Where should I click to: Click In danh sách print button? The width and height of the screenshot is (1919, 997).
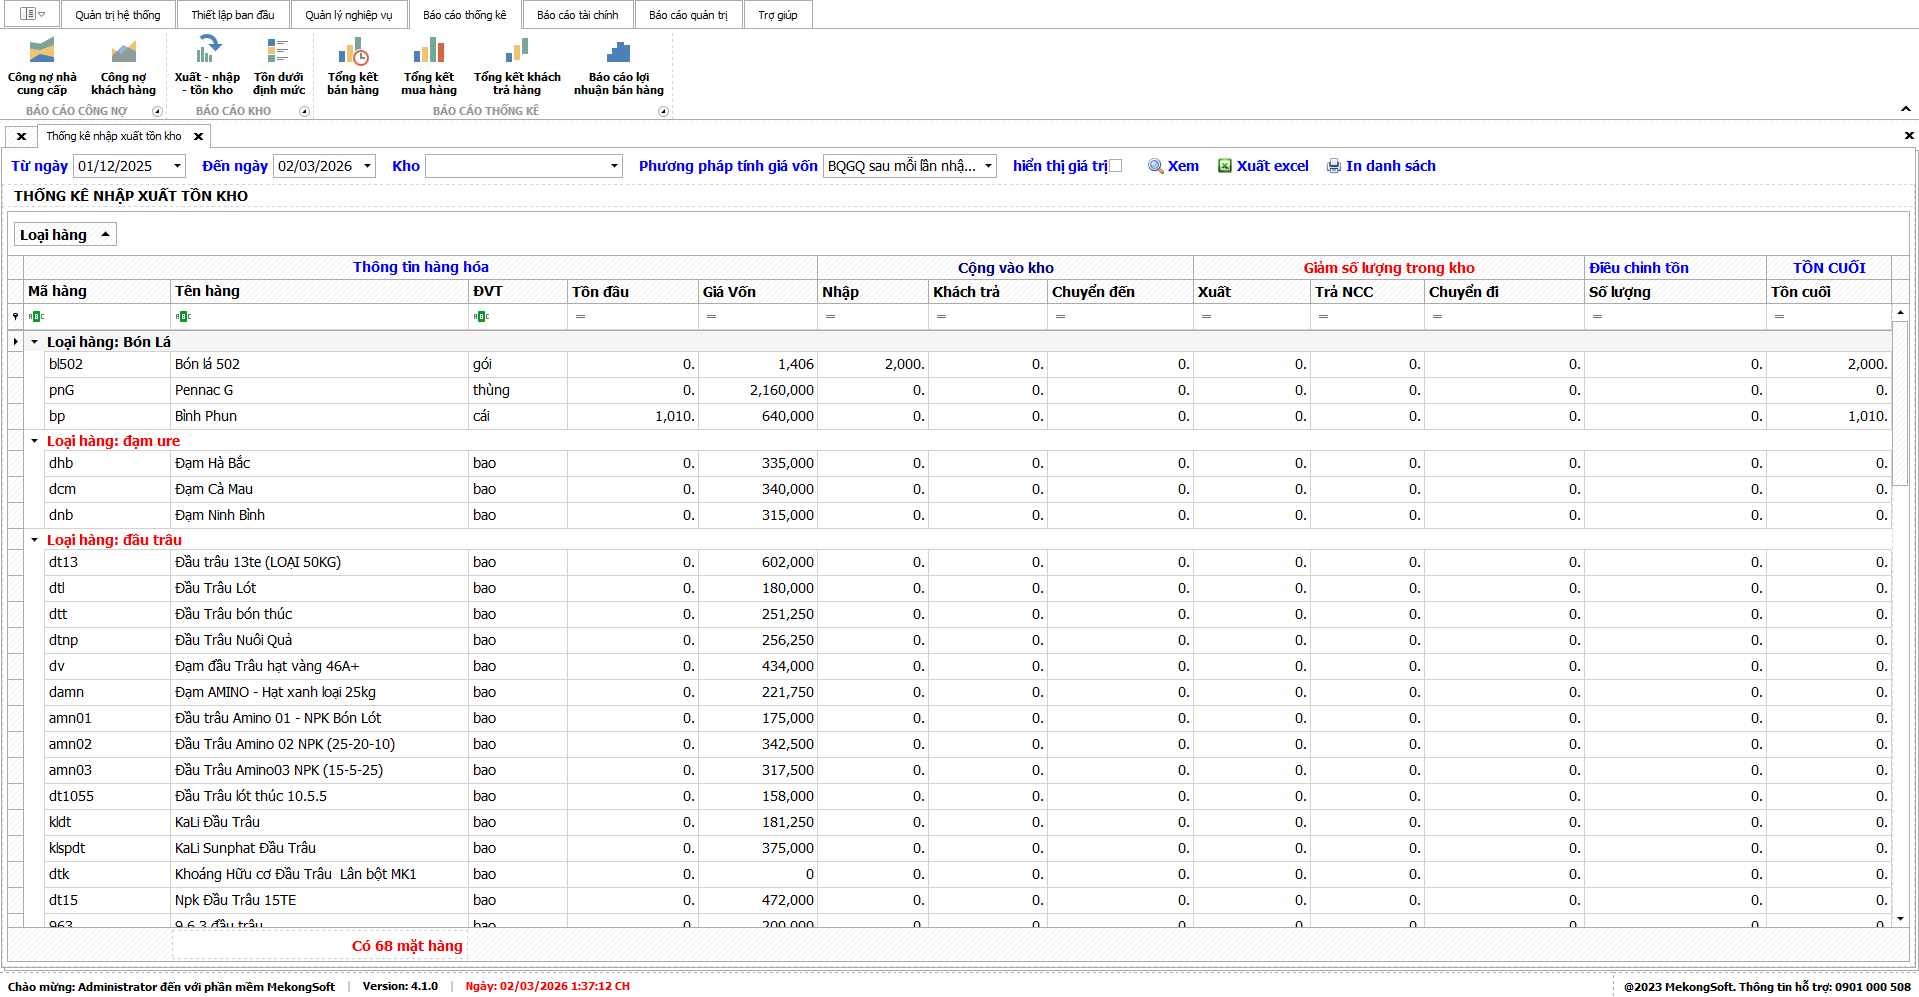[1381, 166]
